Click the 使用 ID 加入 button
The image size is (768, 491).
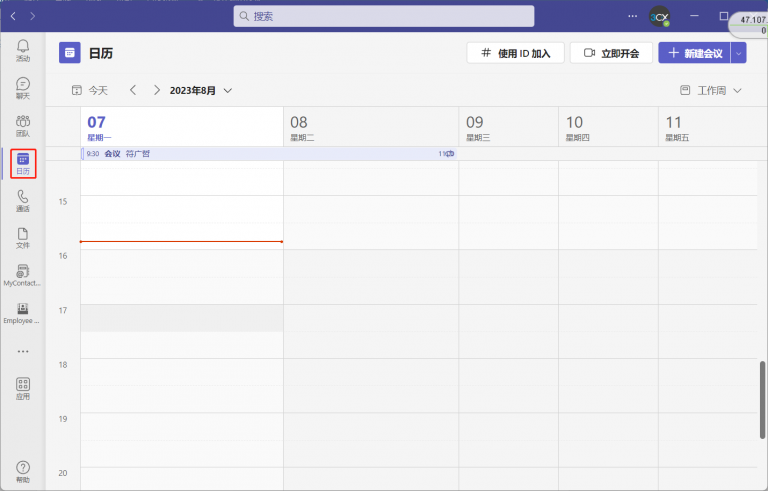[516, 53]
